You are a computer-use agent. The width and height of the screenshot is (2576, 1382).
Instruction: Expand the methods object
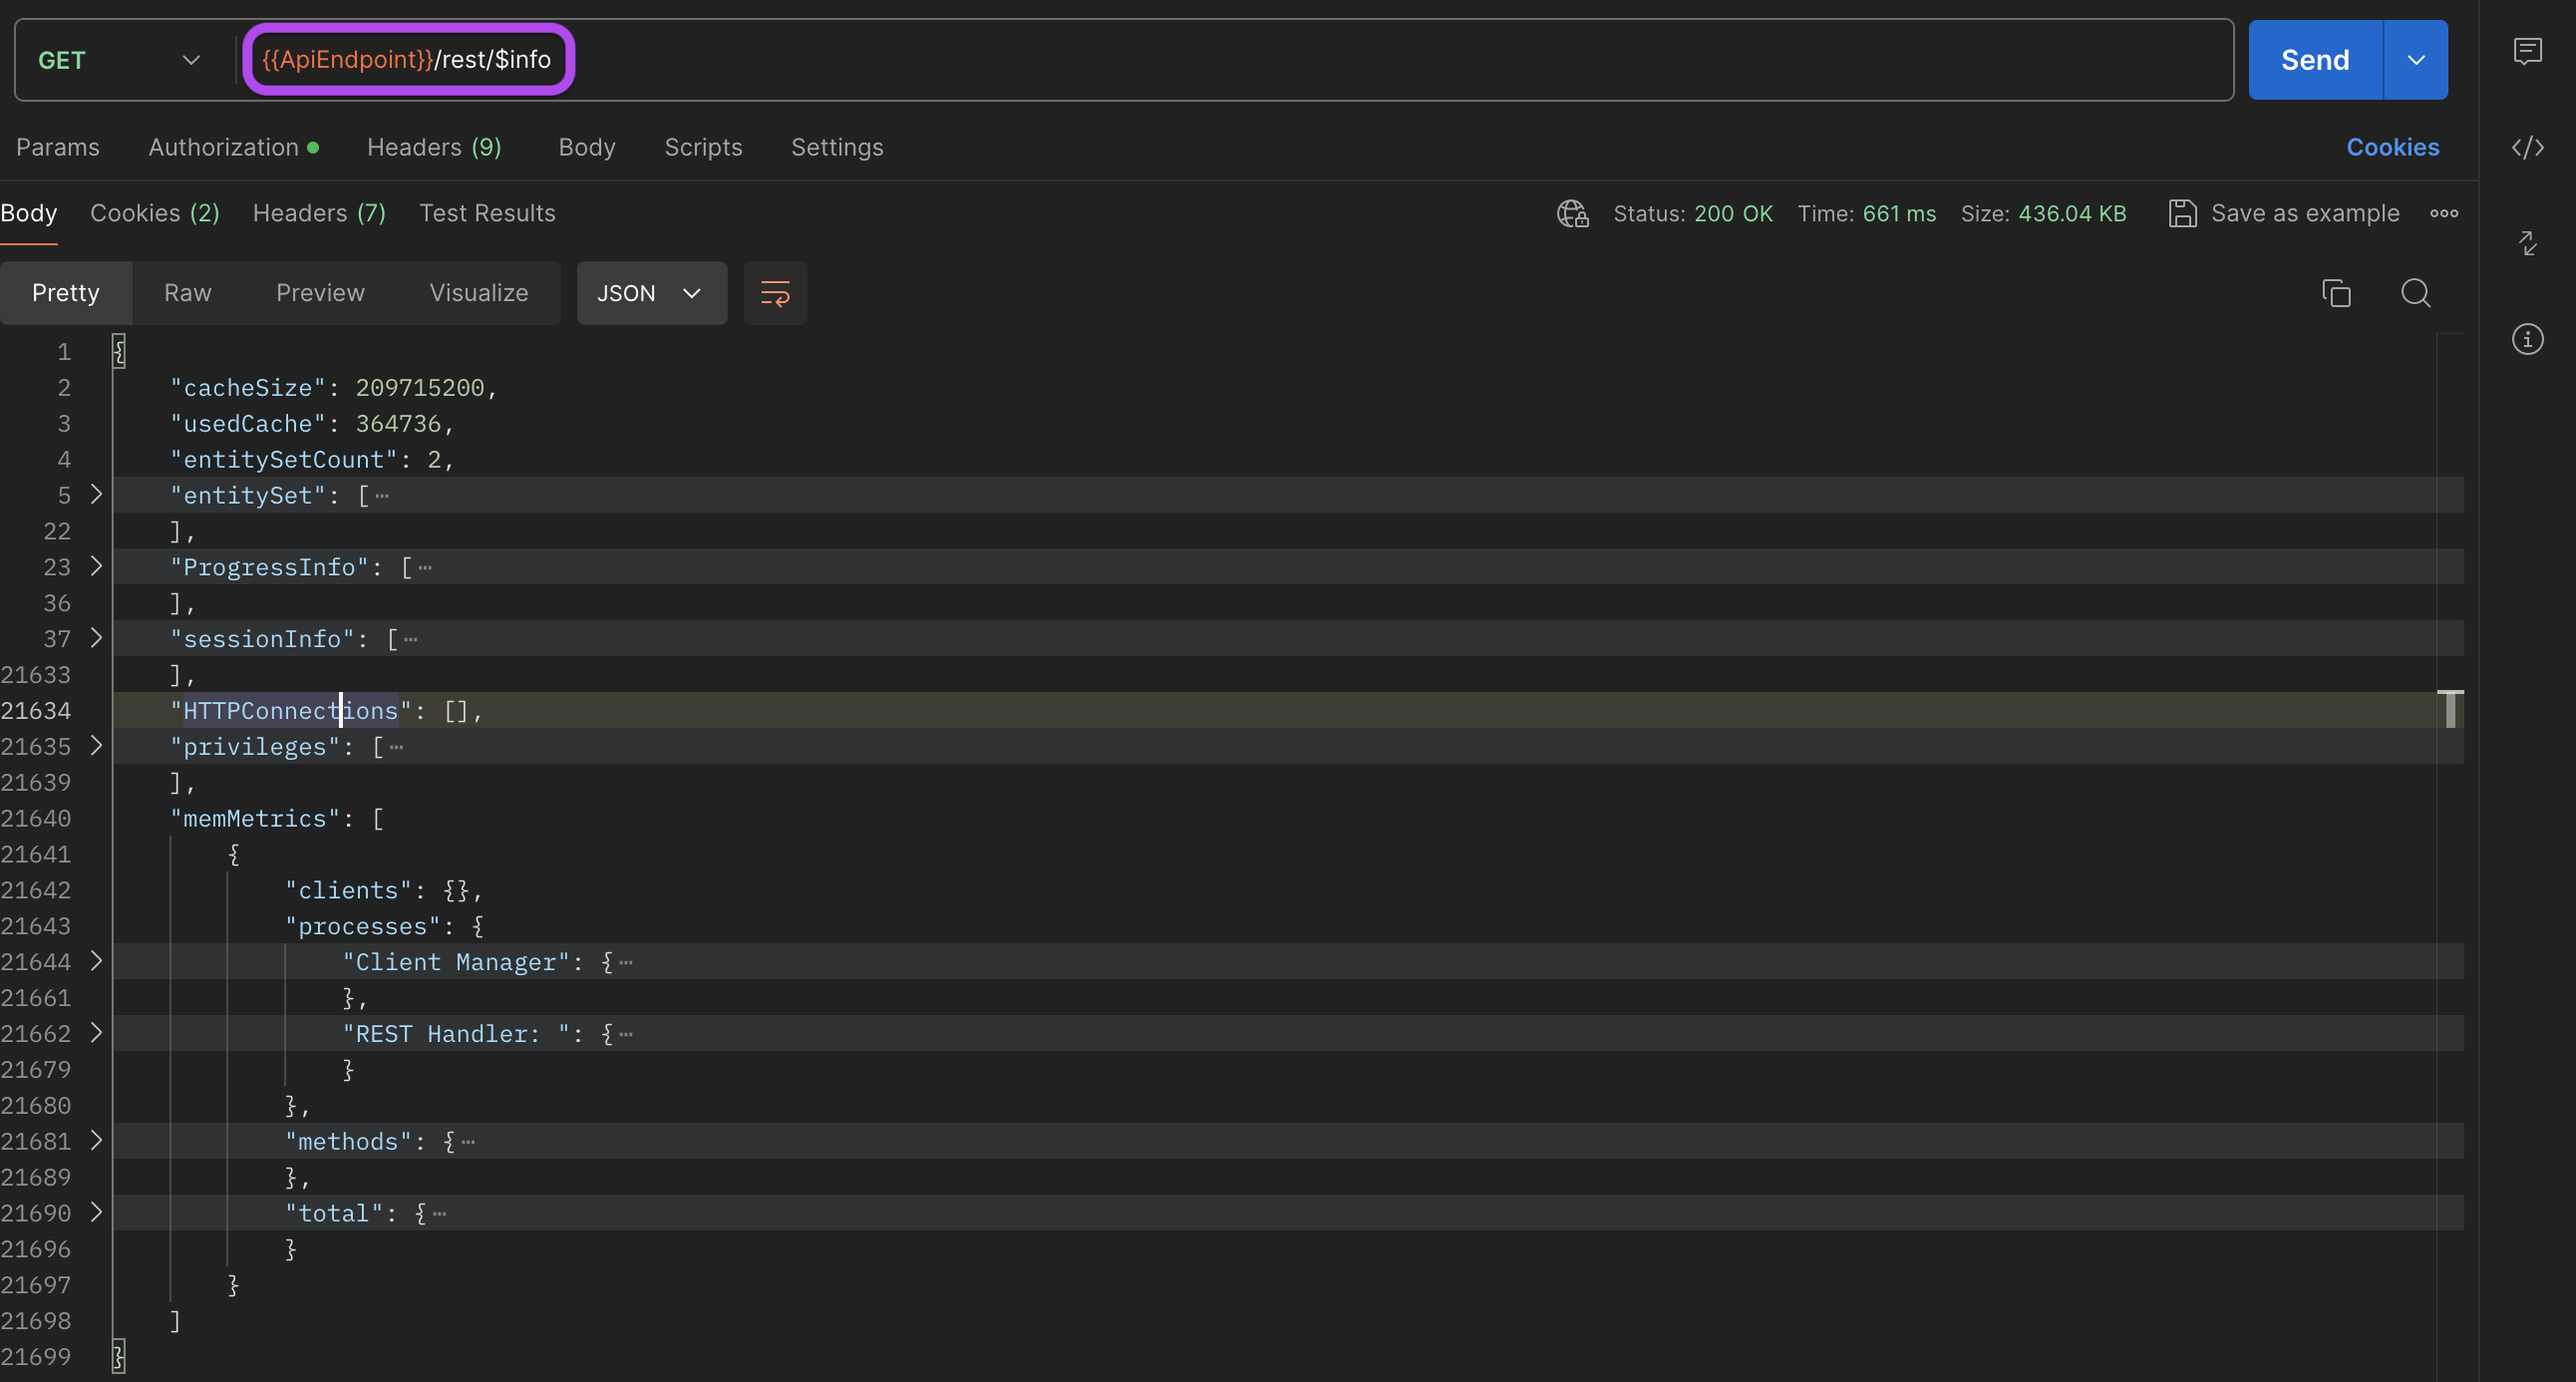96,1140
